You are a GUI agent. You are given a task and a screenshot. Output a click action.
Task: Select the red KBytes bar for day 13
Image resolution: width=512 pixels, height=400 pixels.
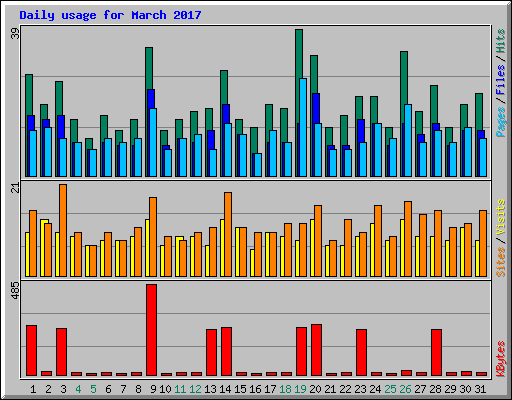[x=212, y=353]
